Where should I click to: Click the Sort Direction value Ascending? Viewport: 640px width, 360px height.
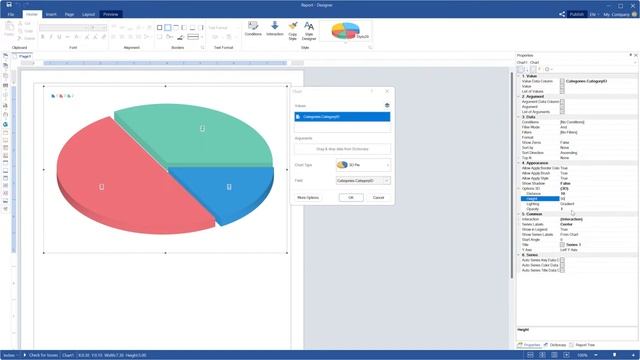[x=569, y=153]
